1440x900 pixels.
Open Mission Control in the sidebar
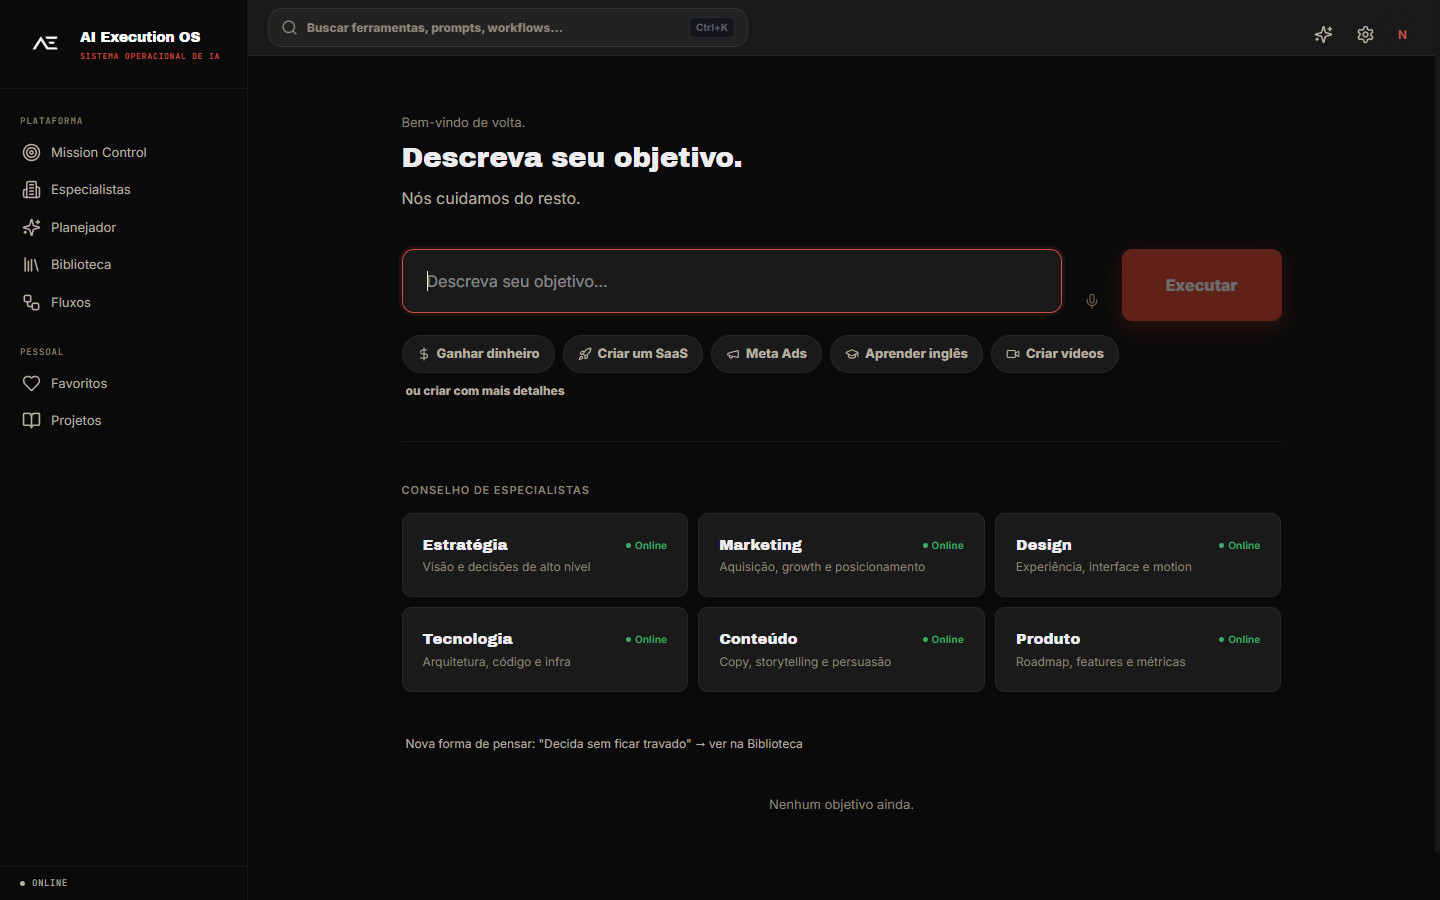[123, 153]
